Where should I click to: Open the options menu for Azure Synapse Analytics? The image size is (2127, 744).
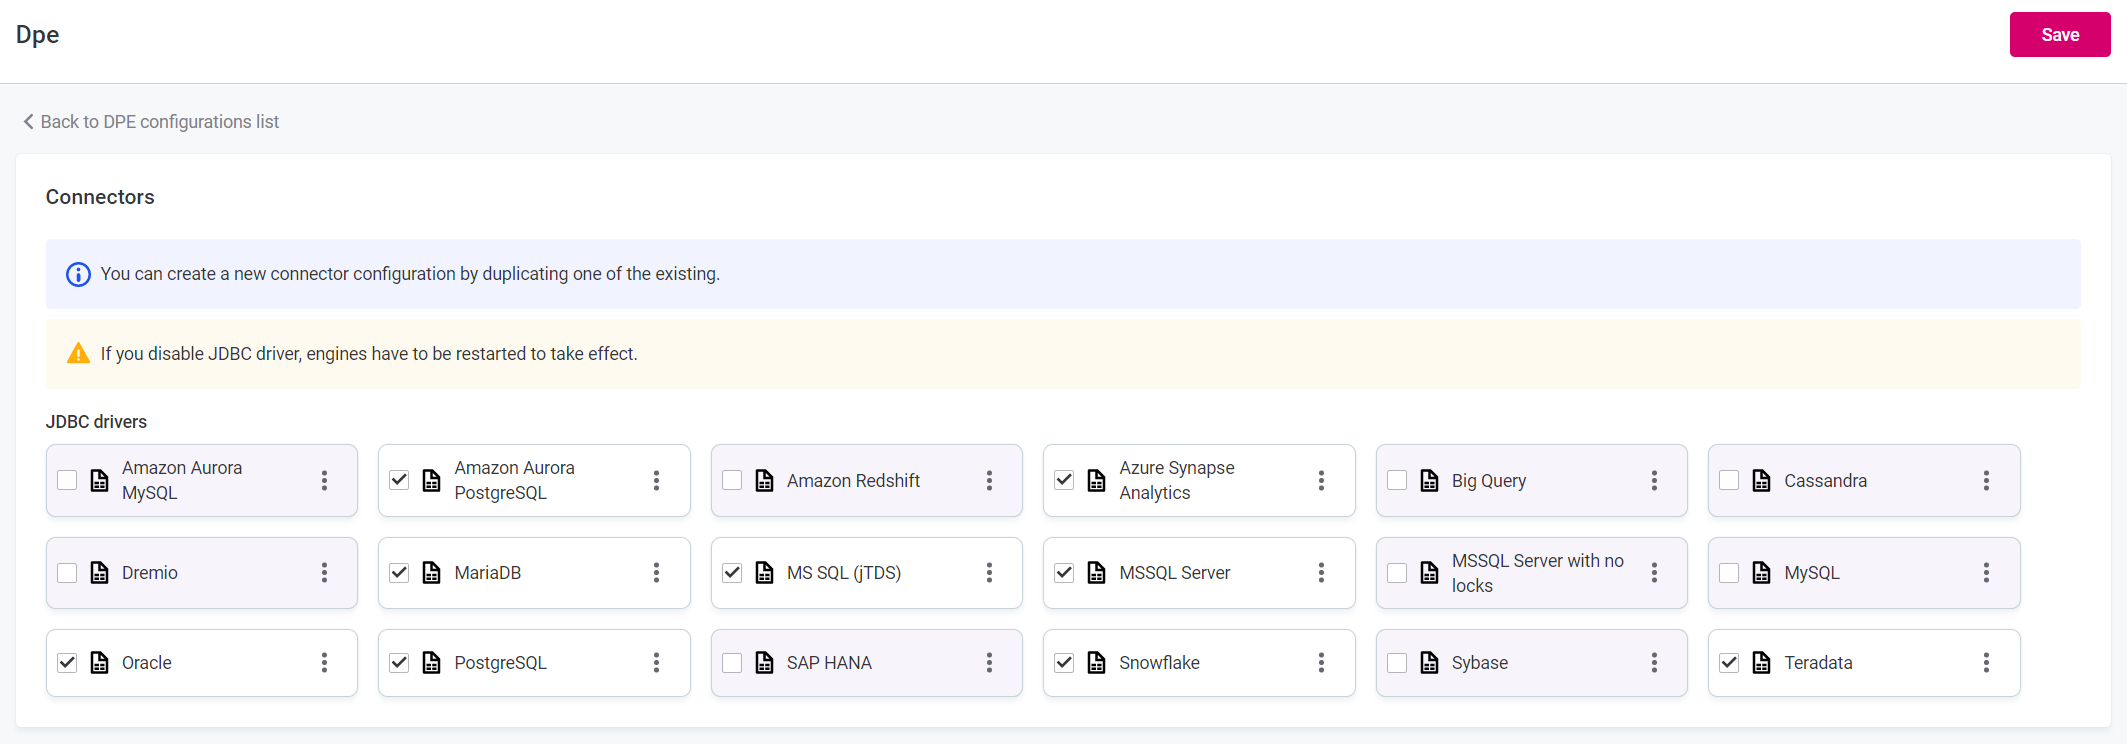click(1321, 481)
